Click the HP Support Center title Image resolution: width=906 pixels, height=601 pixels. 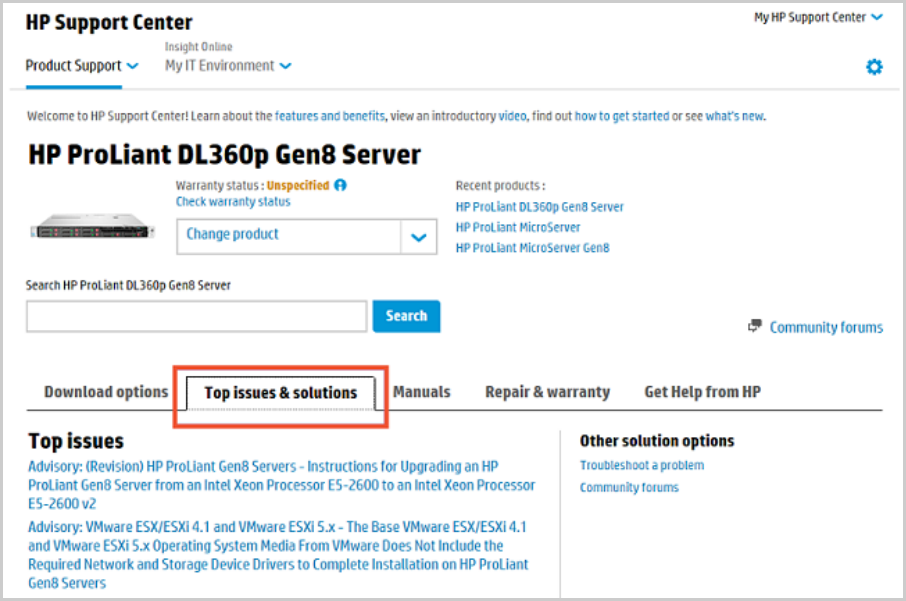(109, 23)
